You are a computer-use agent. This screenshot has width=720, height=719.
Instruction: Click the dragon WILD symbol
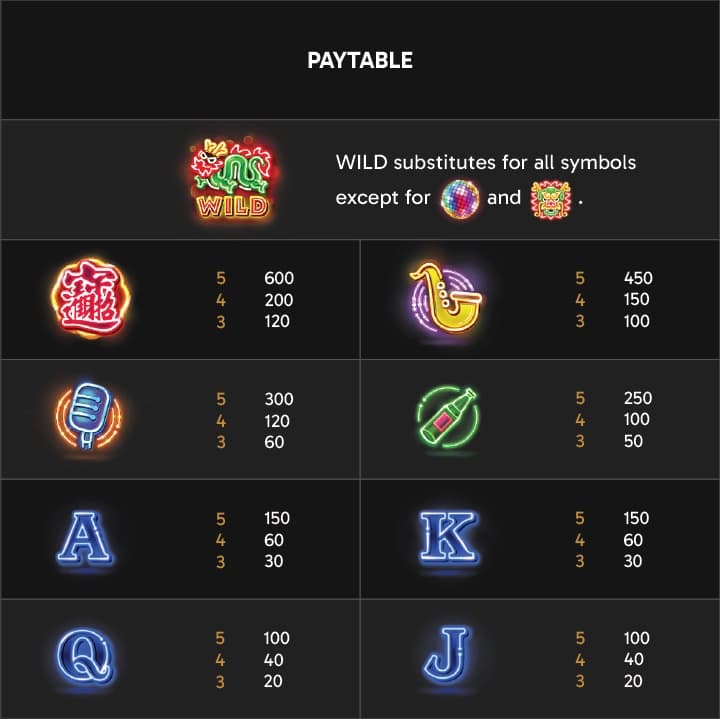point(232,179)
